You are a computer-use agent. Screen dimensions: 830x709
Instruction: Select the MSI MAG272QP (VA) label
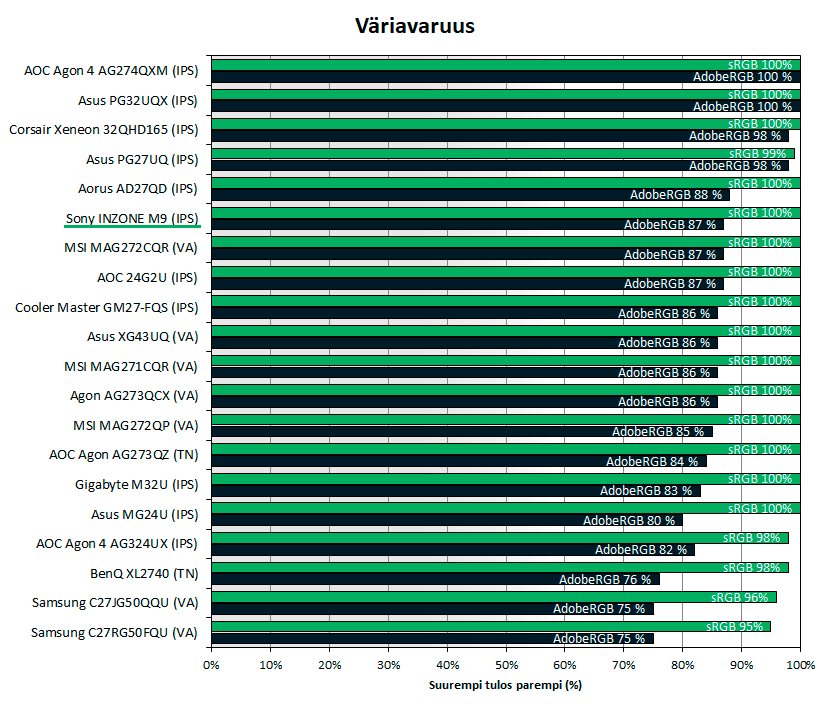click(x=136, y=426)
